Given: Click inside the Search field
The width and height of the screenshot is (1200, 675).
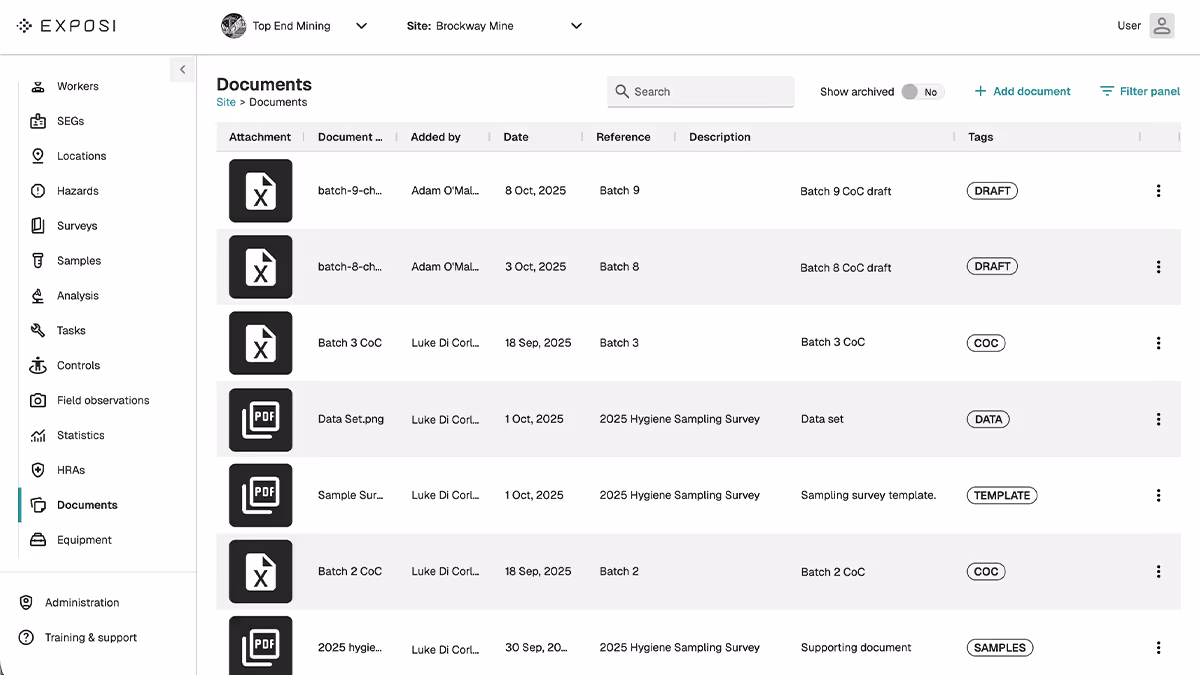Looking at the screenshot, I should pyautogui.click(x=700, y=91).
